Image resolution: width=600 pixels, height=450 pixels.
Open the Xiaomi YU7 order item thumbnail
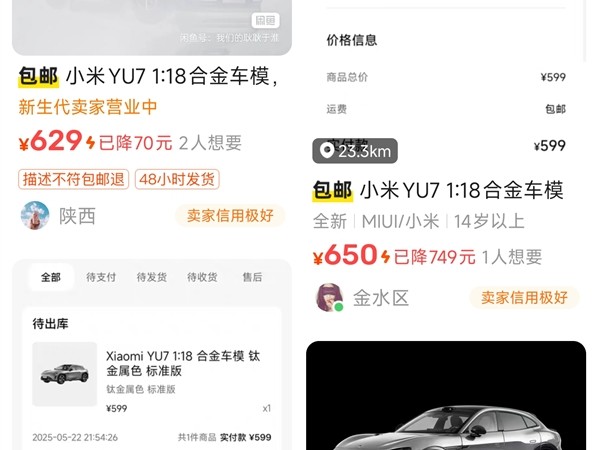pyautogui.click(x=64, y=374)
